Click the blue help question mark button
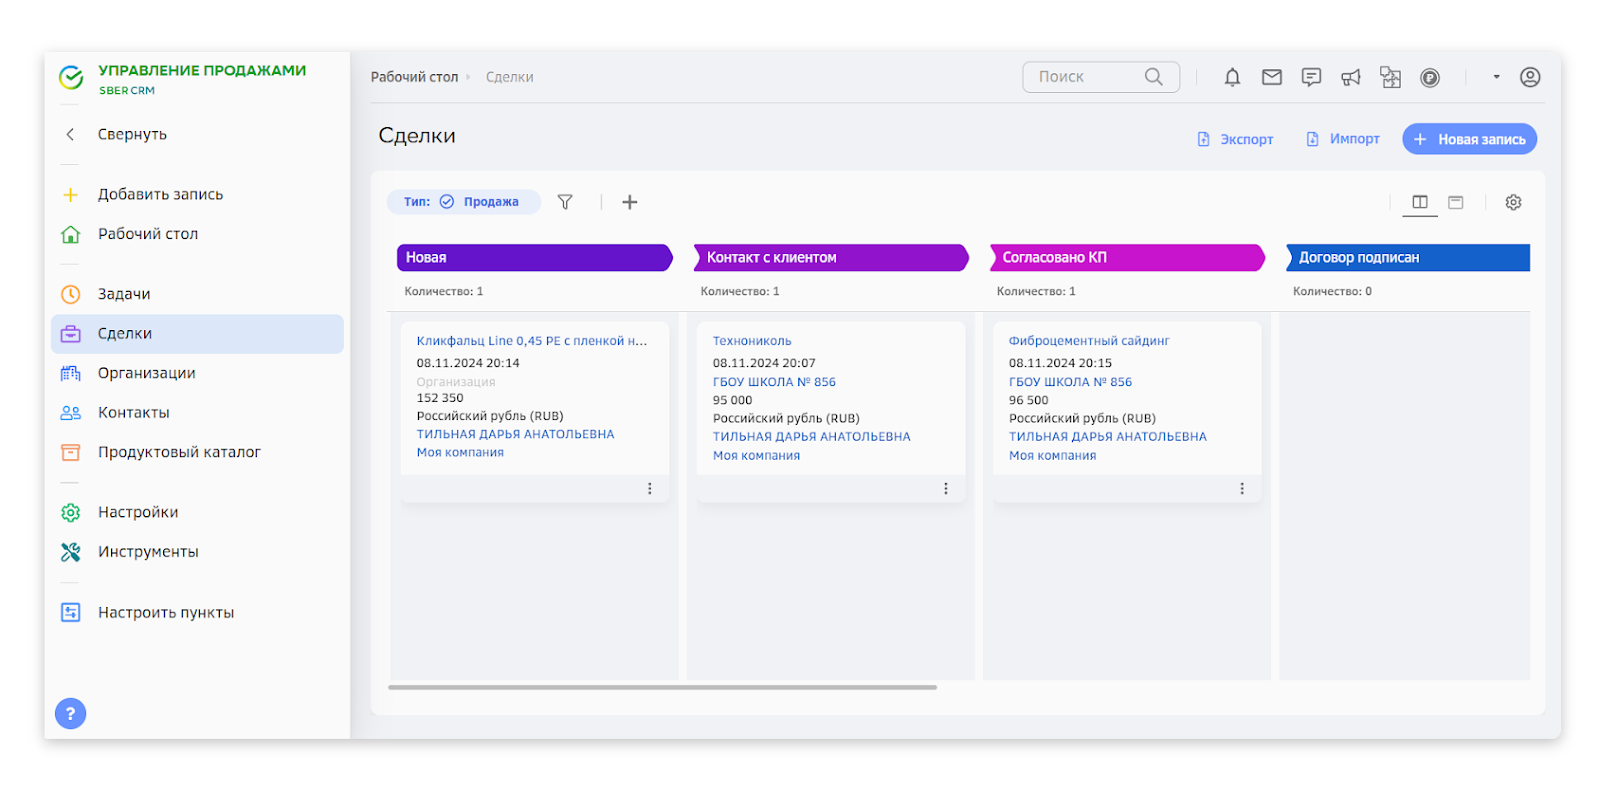Image resolution: width=1600 pixels, height=791 pixels. pyautogui.click(x=70, y=713)
